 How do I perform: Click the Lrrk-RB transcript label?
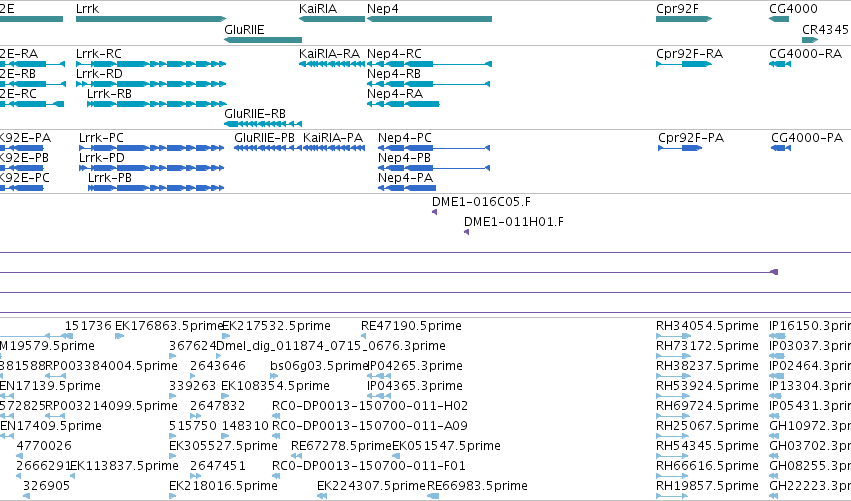[109, 94]
